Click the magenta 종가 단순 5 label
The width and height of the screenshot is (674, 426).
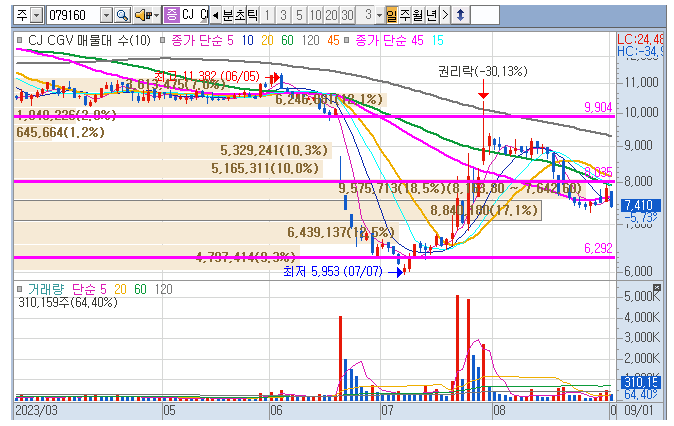[x=202, y=40]
